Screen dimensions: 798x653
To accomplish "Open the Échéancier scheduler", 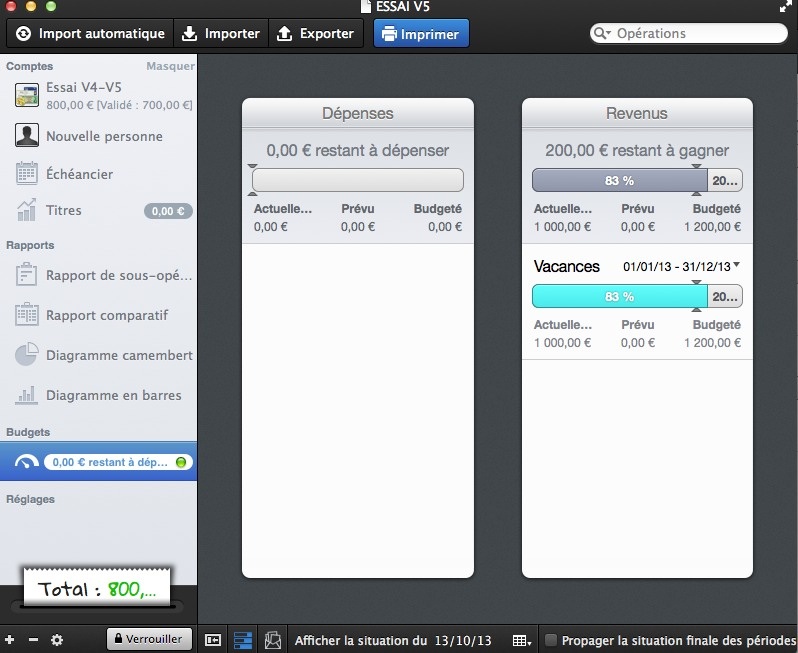I will [x=99, y=174].
